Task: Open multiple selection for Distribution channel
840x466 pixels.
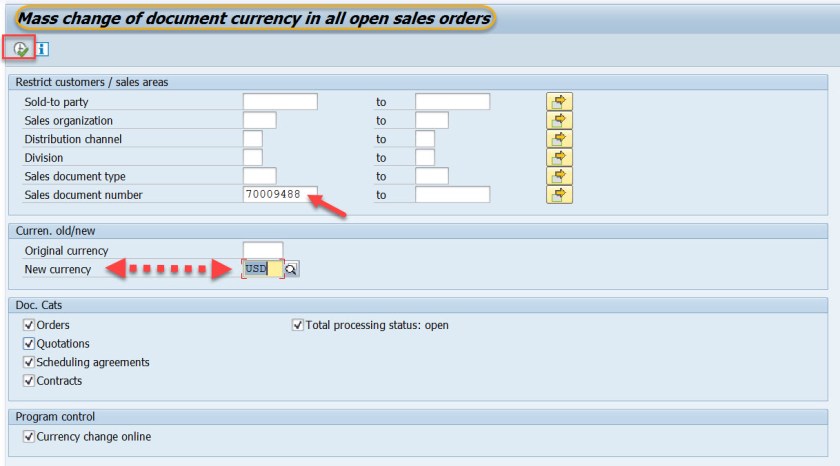Action: coord(559,139)
